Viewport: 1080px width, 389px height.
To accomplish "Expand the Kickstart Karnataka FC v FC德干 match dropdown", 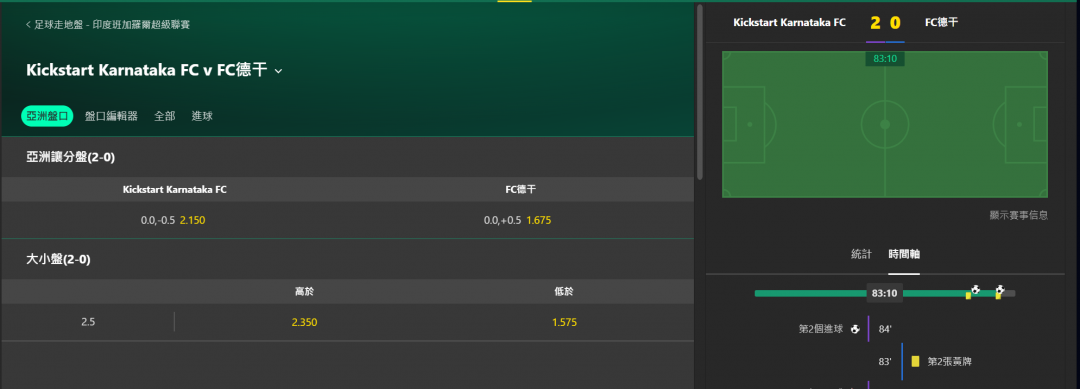I will pos(278,71).
